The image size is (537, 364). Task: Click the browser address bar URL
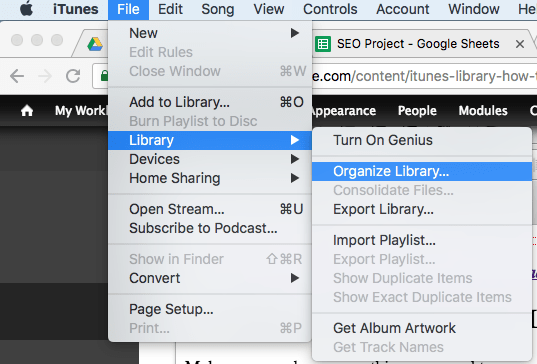(x=423, y=76)
